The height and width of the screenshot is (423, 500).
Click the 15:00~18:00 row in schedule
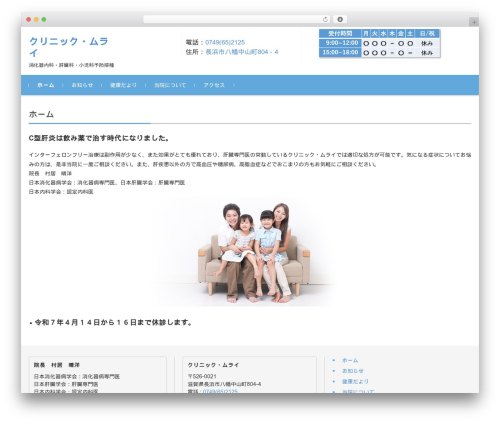[x=380, y=53]
